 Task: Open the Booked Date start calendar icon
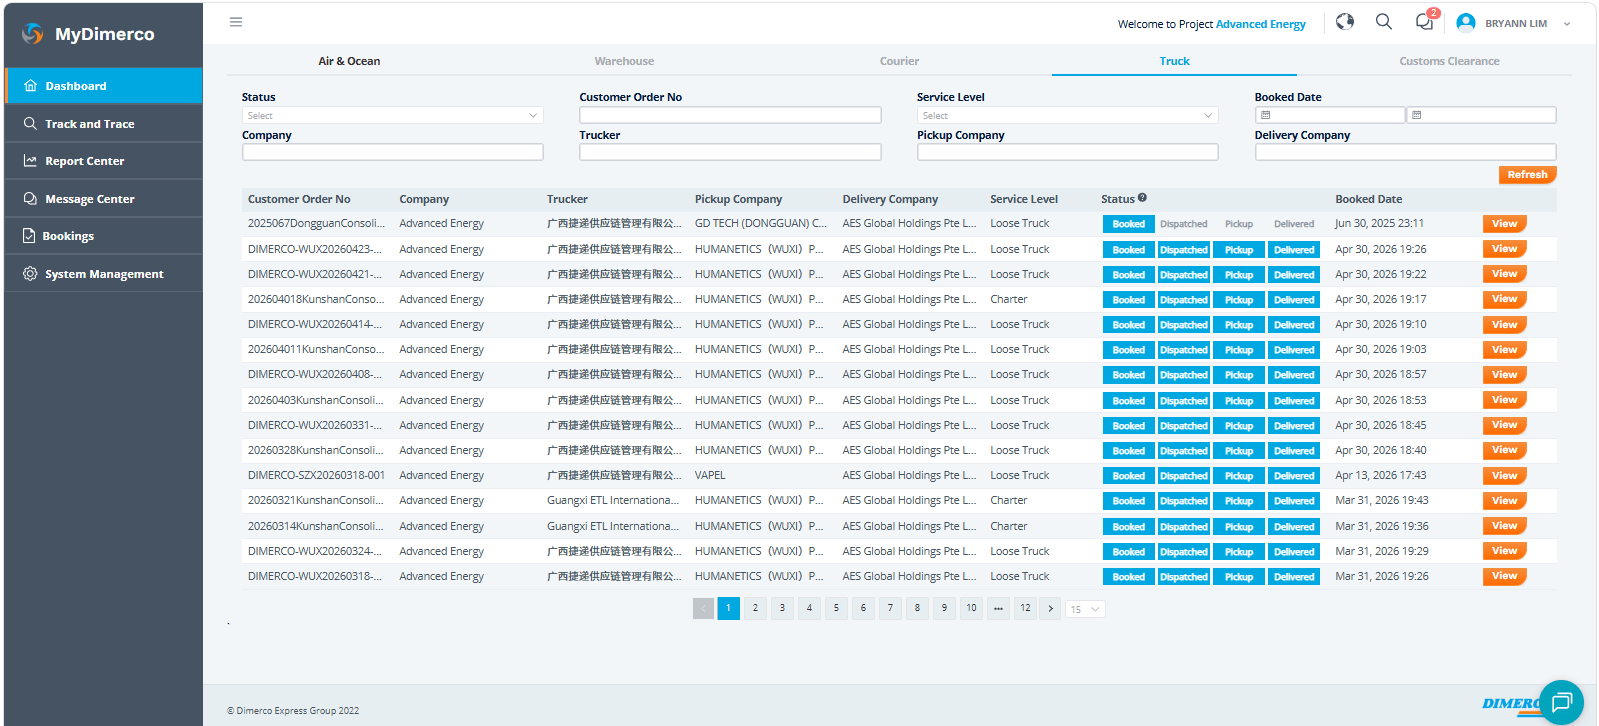(1265, 116)
